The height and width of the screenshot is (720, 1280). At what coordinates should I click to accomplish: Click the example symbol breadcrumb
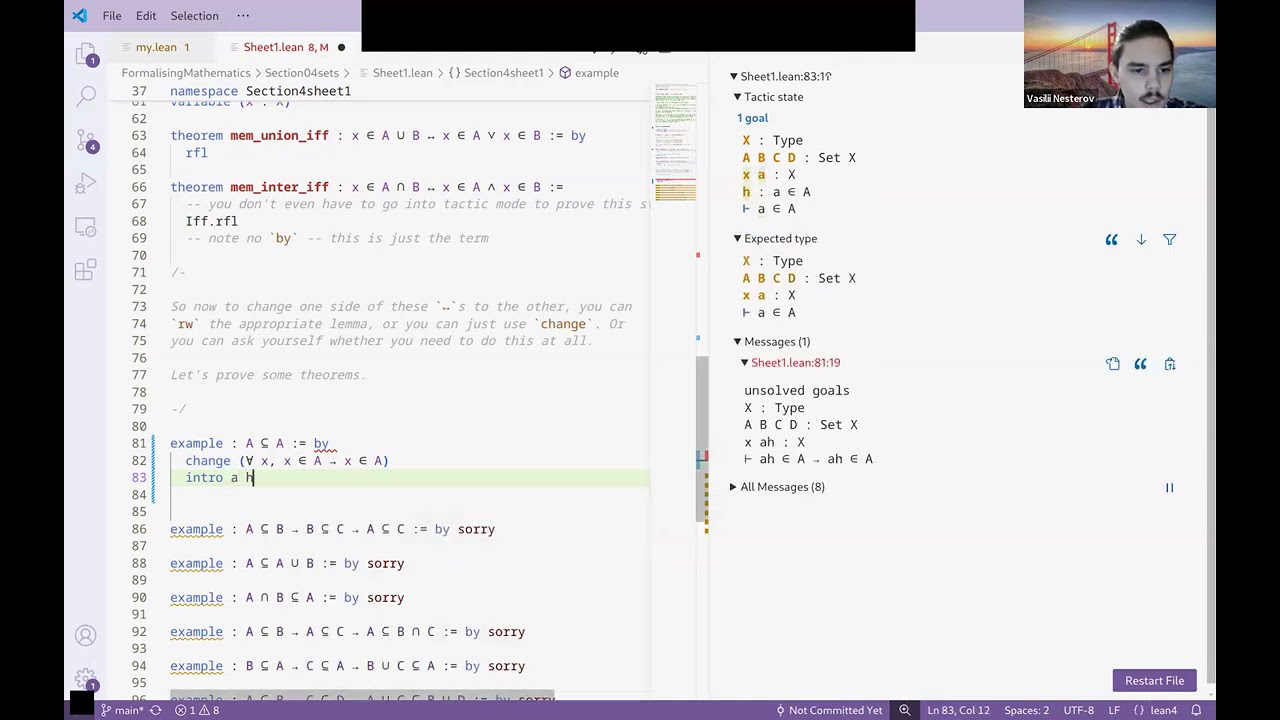(x=589, y=73)
